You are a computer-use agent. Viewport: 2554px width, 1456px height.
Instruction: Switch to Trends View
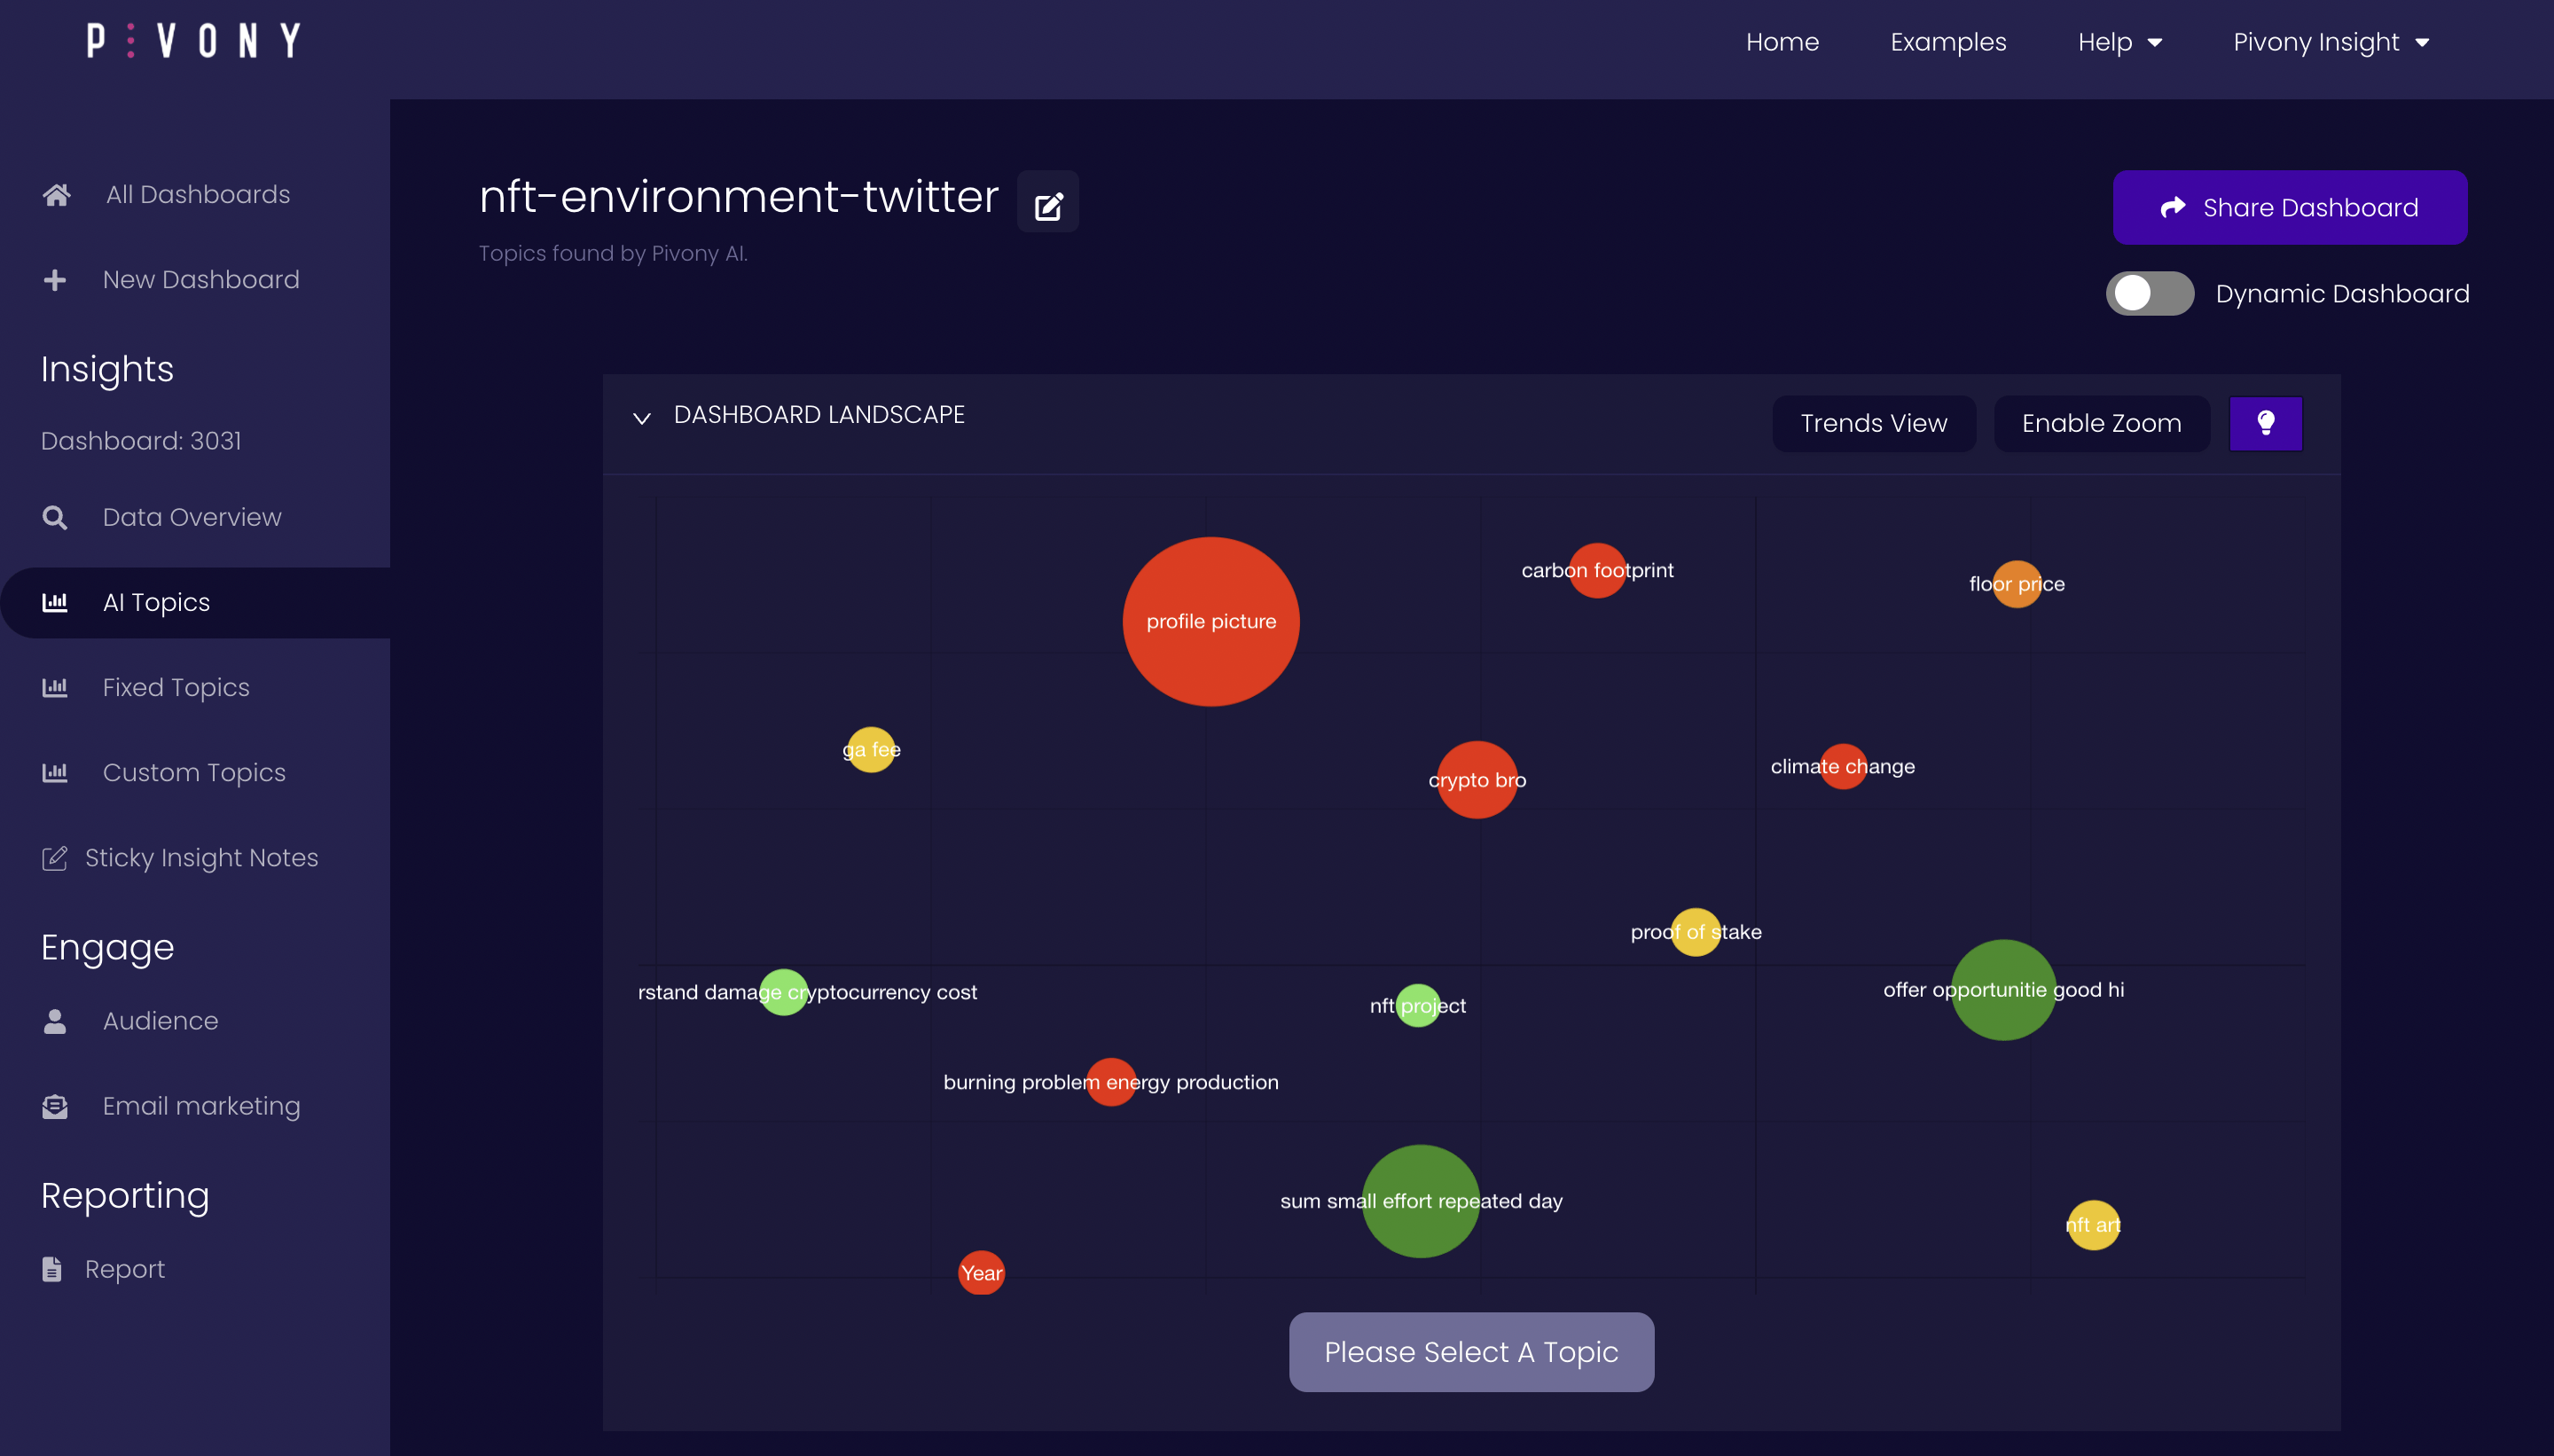(1873, 423)
